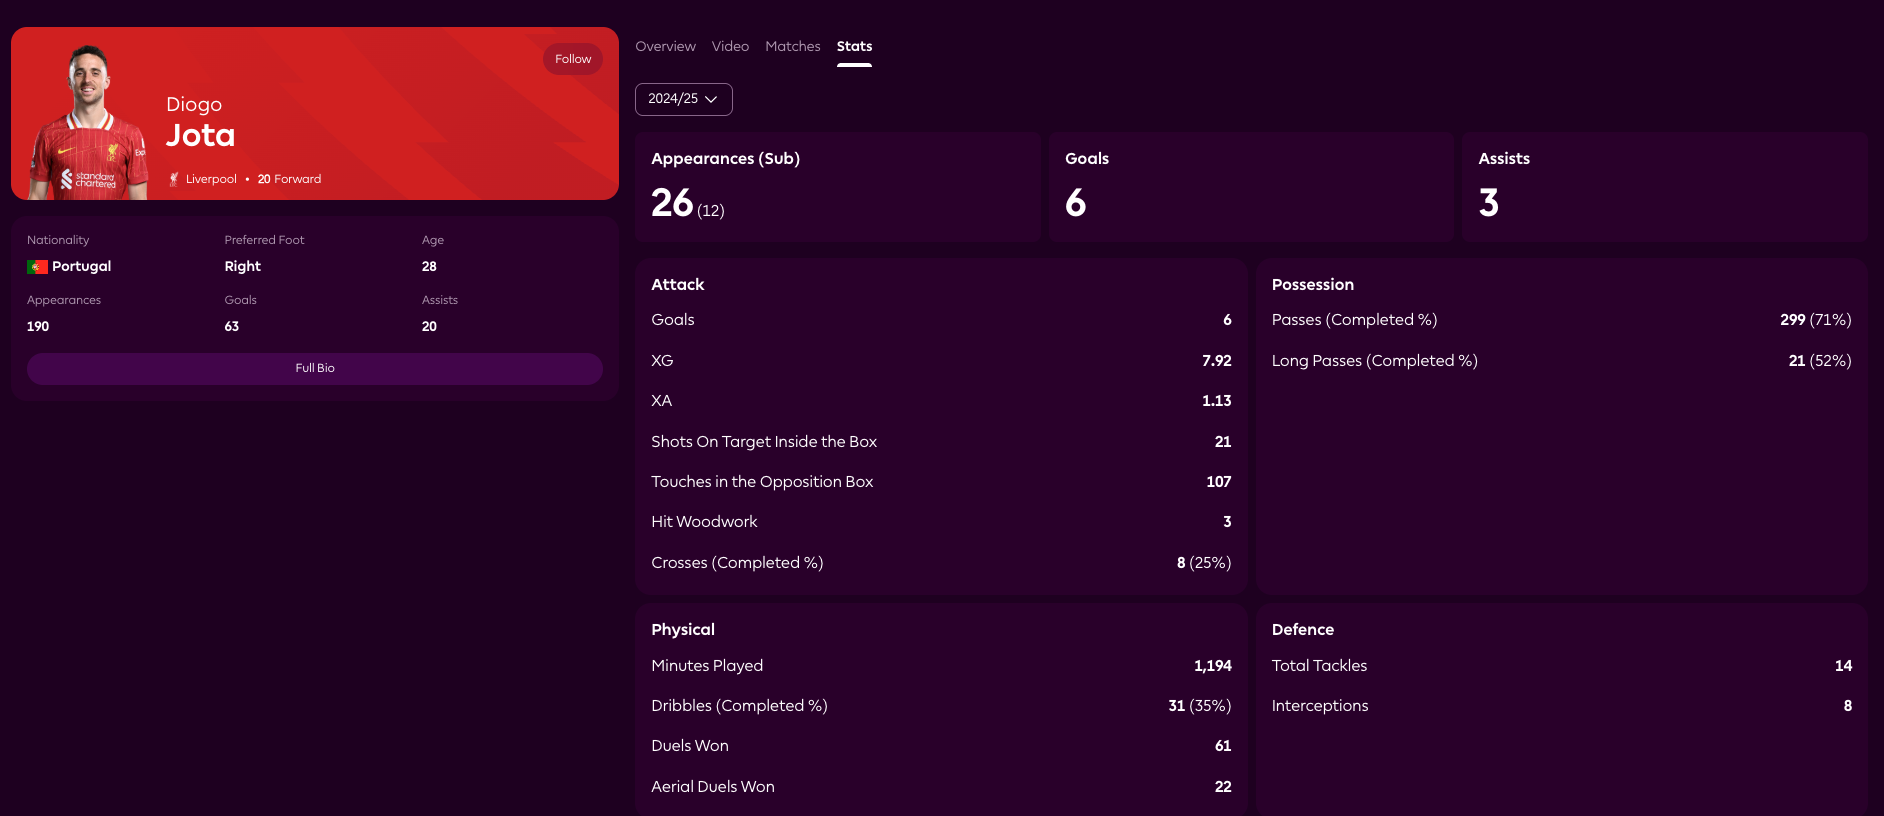Click the Minutes Played value 1,194
The height and width of the screenshot is (816, 1884).
point(1212,665)
